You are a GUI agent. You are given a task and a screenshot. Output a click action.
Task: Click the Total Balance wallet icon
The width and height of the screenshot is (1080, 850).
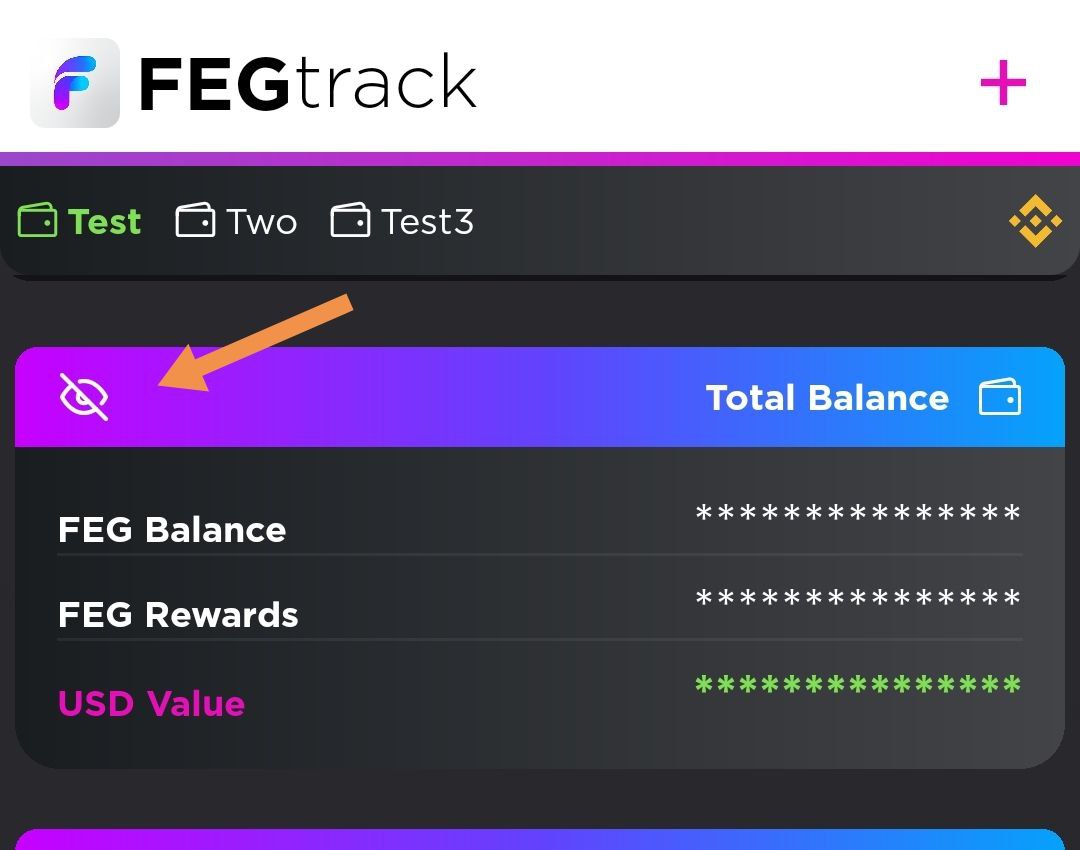click(x=999, y=397)
